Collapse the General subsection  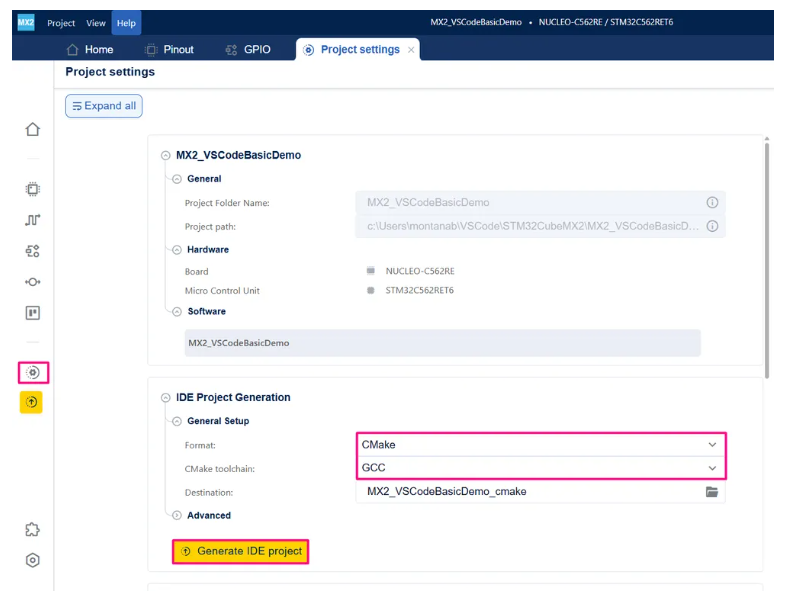tap(176, 179)
